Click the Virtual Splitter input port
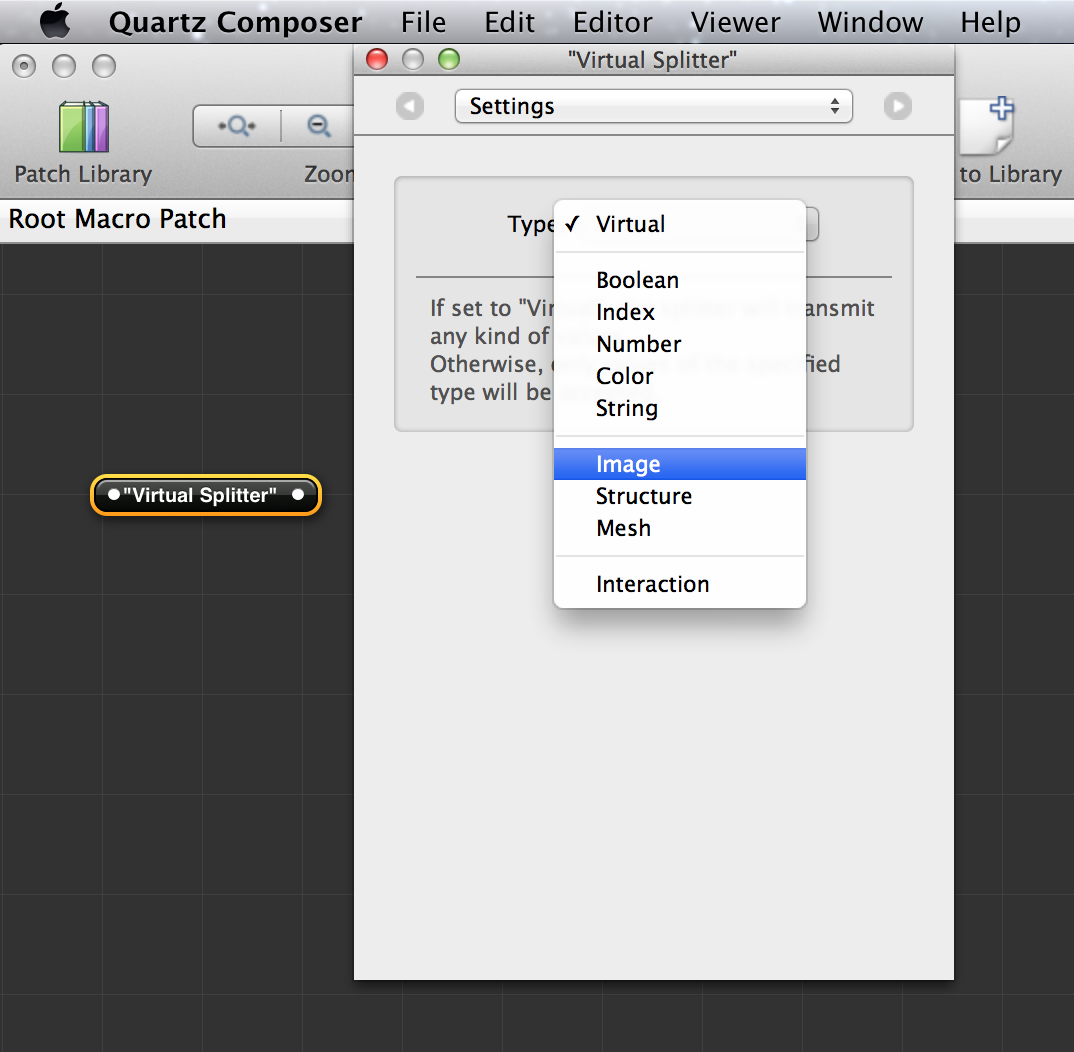This screenshot has height=1052, width=1074. click(114, 494)
